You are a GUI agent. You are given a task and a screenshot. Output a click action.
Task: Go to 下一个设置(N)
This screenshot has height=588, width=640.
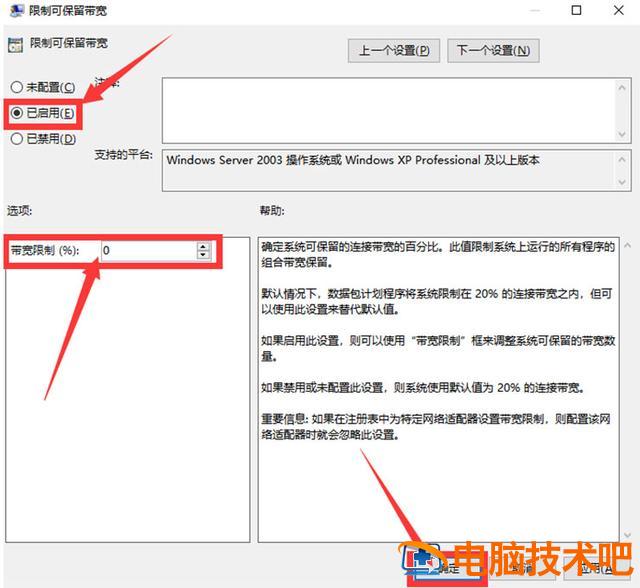(493, 51)
